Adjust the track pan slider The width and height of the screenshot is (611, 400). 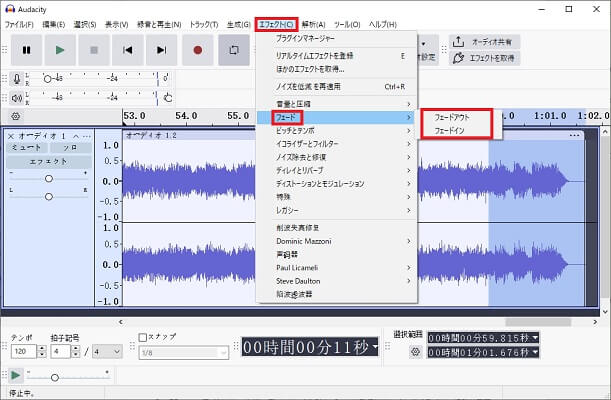[49, 196]
